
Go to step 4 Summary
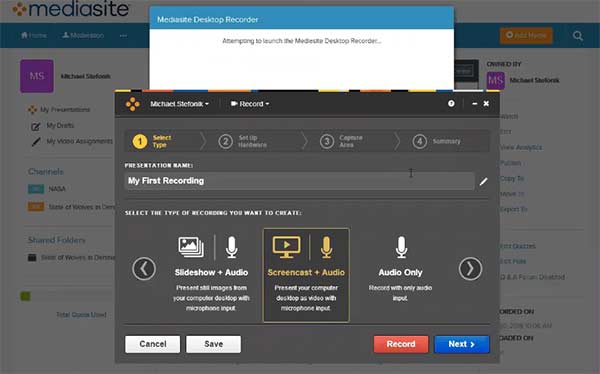437,141
